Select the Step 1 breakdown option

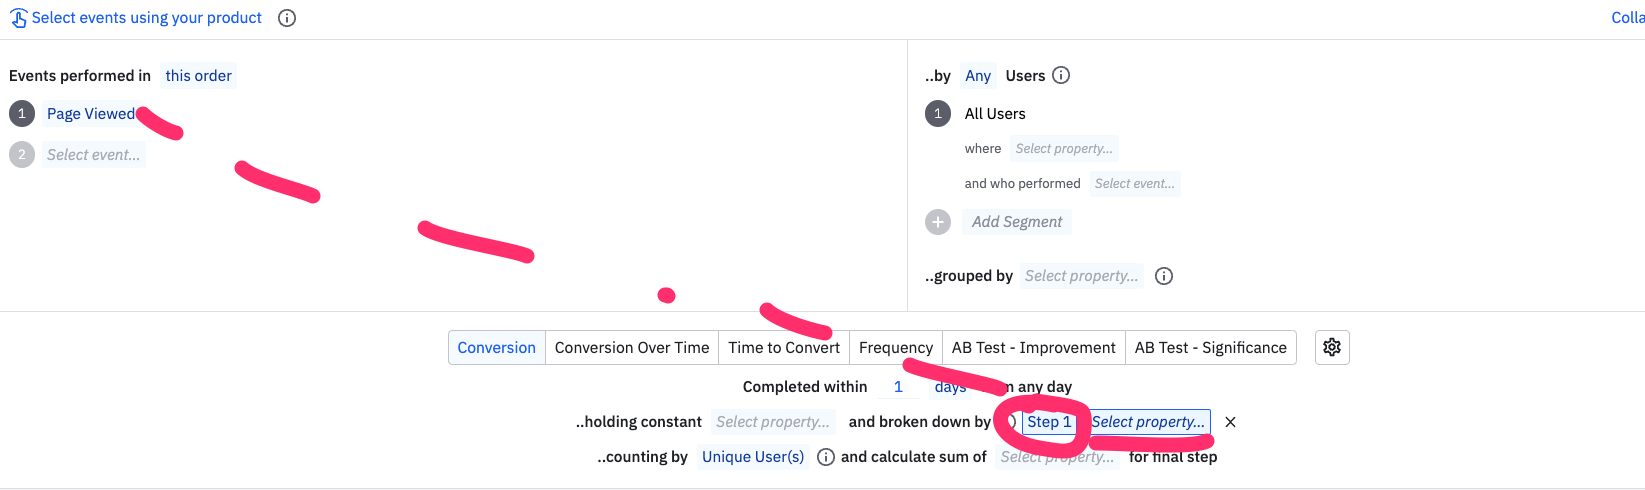pyautogui.click(x=1049, y=422)
